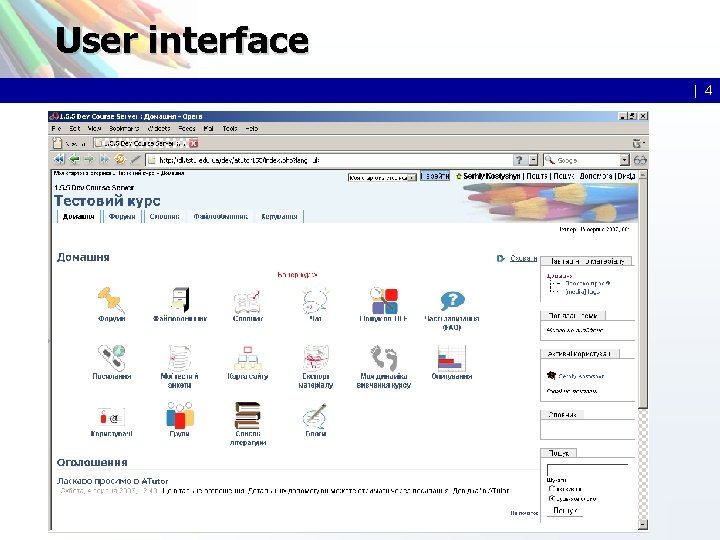This screenshot has height=540, width=720.
Task: Click the blue arrow icon near sidebar
Action: (501, 259)
